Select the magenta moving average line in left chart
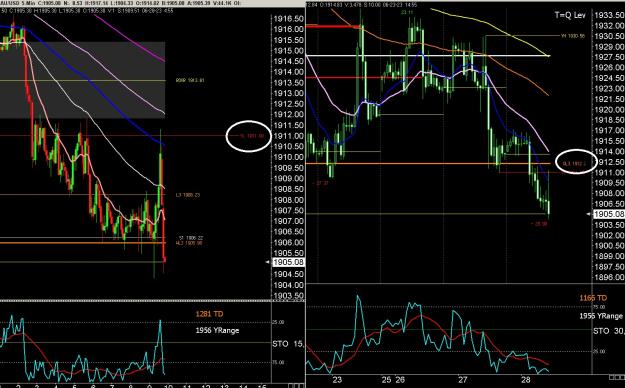The width and height of the screenshot is (625, 388). click(130, 39)
